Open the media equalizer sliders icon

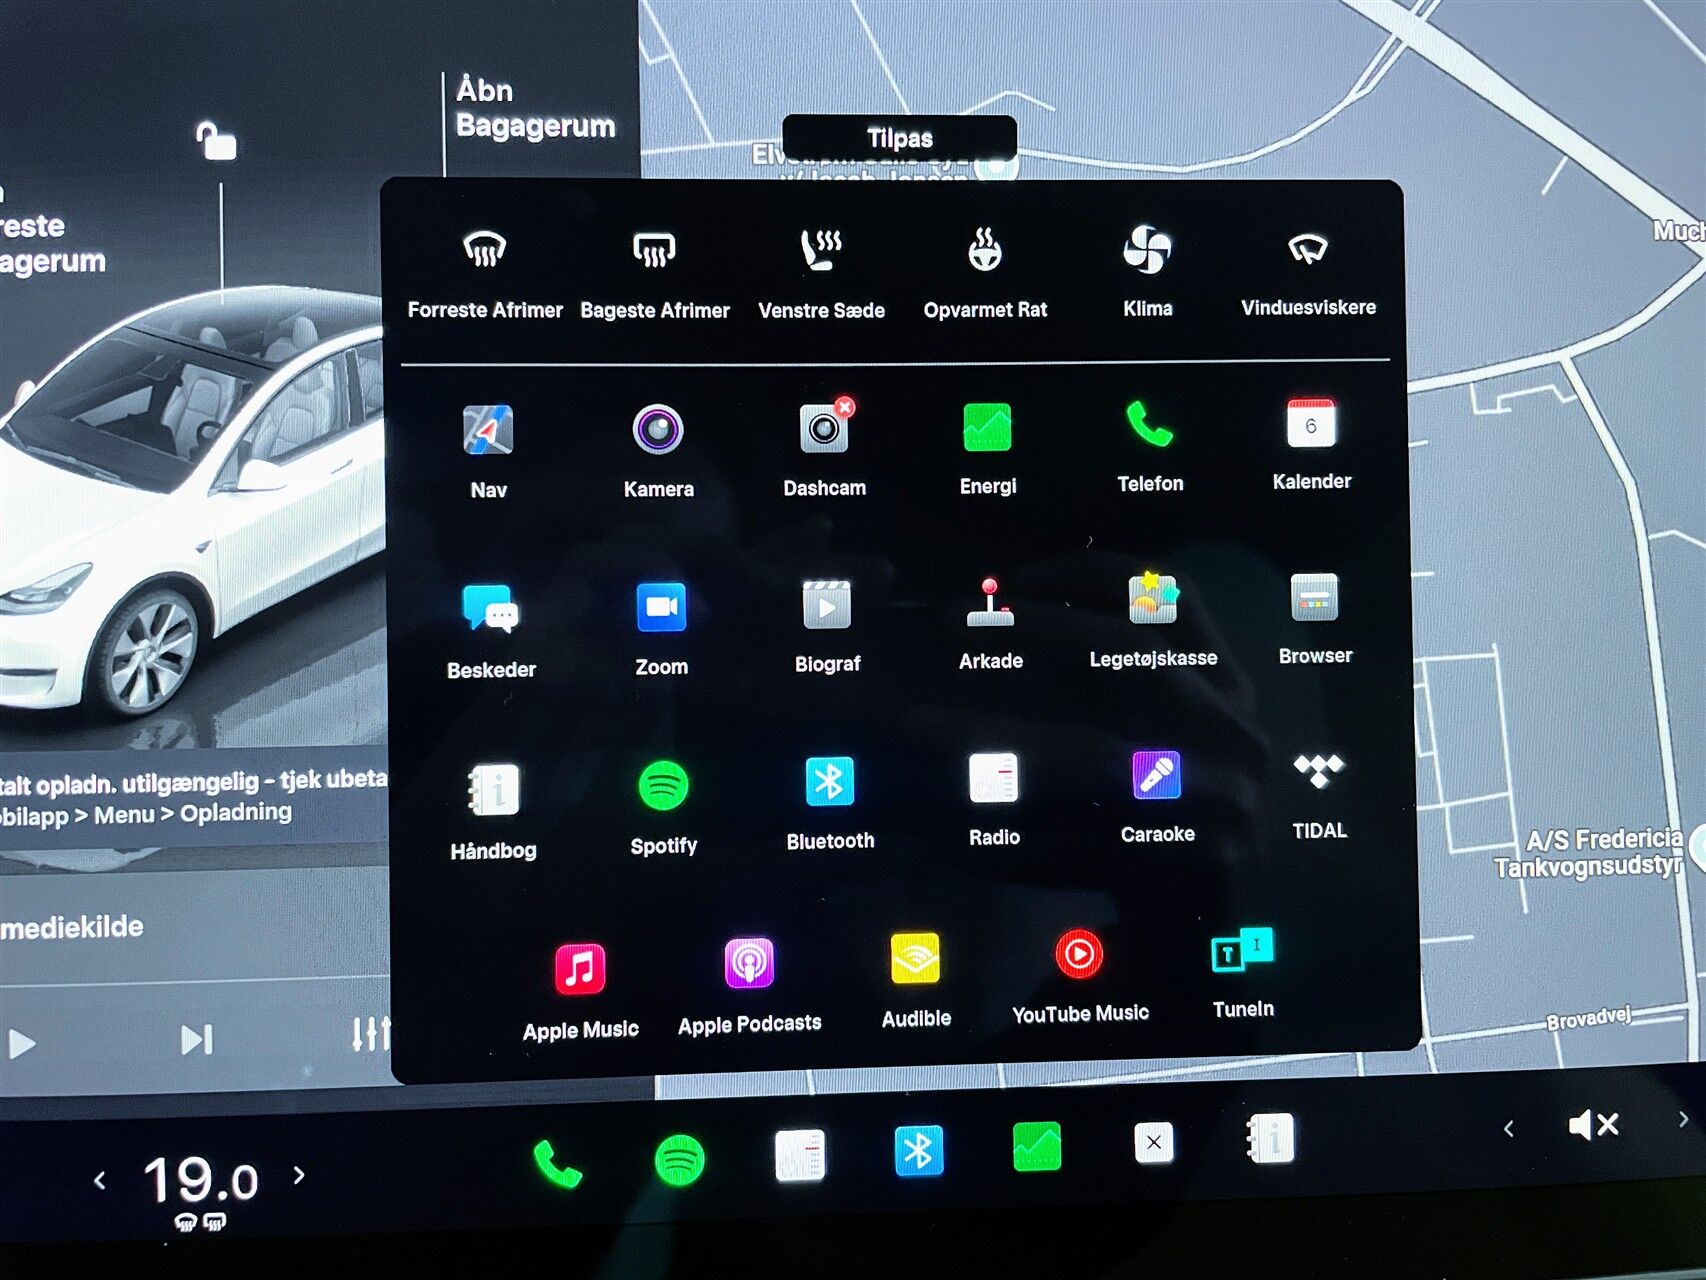coord(370,1035)
